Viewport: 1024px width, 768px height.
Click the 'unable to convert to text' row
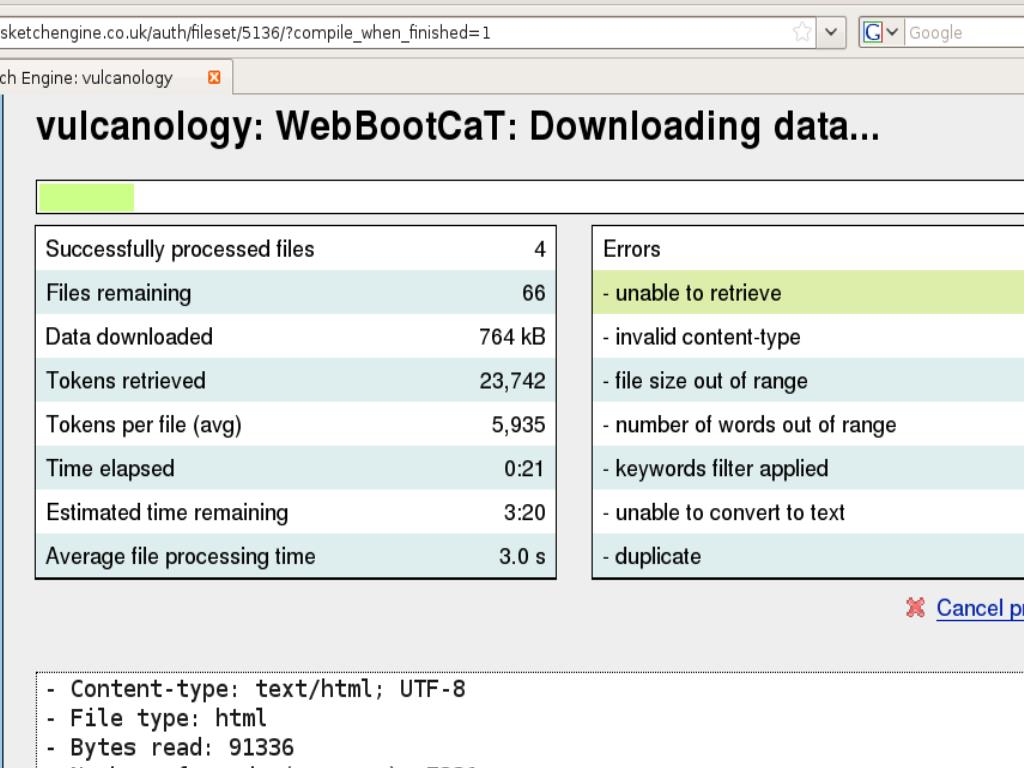click(x=808, y=512)
